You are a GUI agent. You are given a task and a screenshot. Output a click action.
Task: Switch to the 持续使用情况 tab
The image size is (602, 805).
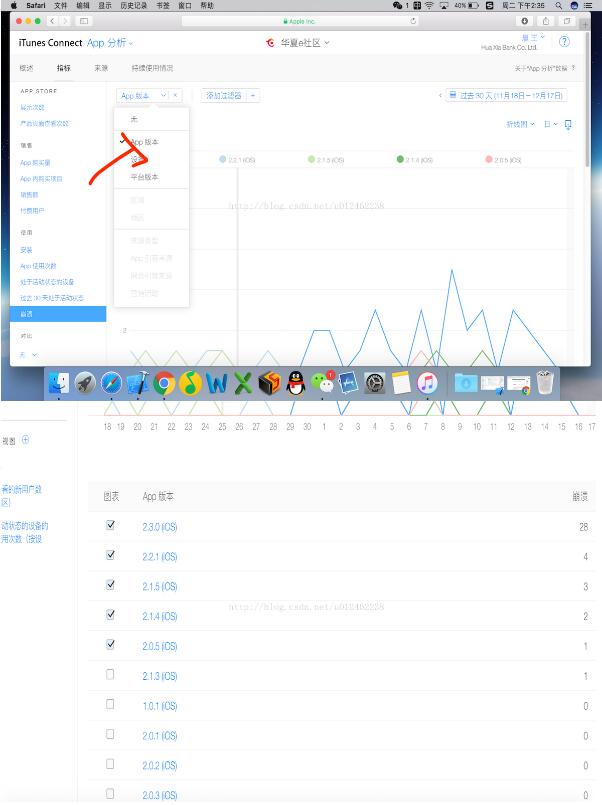pyautogui.click(x=152, y=68)
